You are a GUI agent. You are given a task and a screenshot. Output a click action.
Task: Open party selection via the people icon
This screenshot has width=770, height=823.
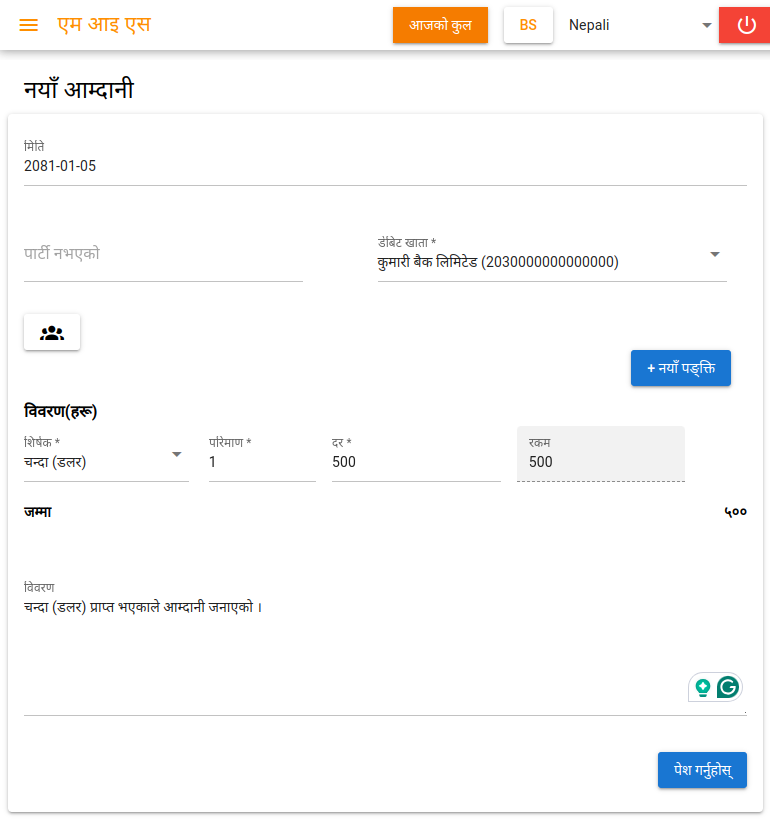pyautogui.click(x=51, y=331)
